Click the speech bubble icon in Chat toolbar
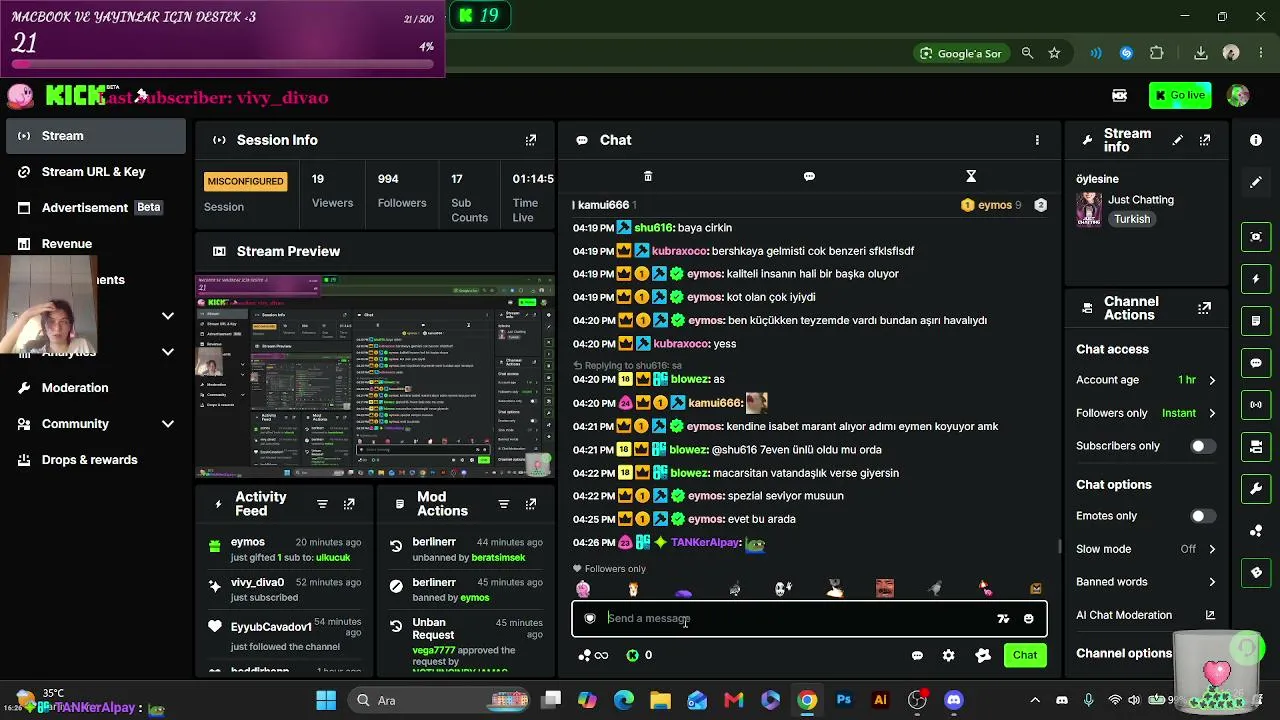The height and width of the screenshot is (720, 1280). (809, 176)
